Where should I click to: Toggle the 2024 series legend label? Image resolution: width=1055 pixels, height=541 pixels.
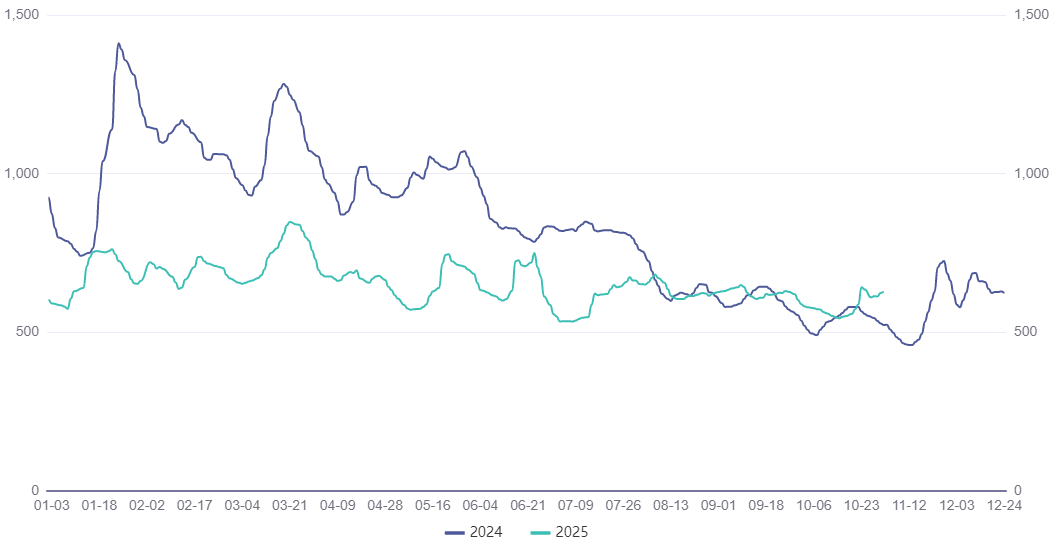(487, 532)
